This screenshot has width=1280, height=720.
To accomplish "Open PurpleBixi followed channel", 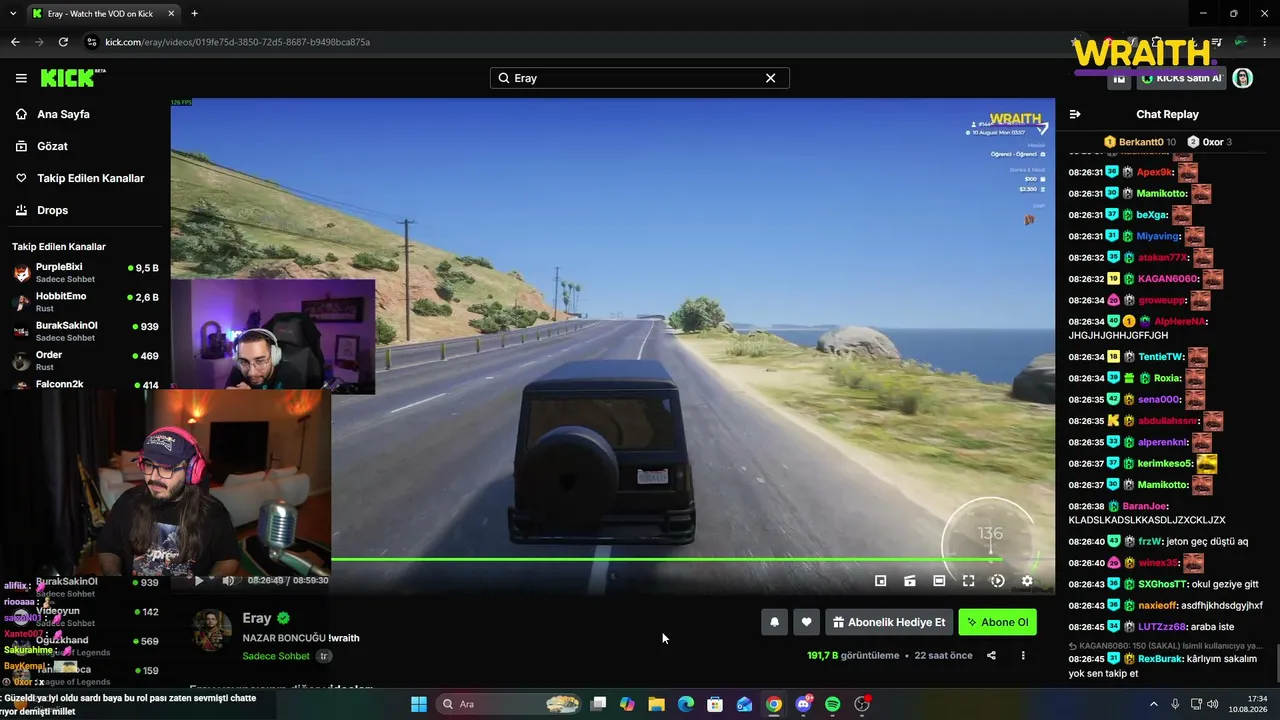I will (85, 273).
